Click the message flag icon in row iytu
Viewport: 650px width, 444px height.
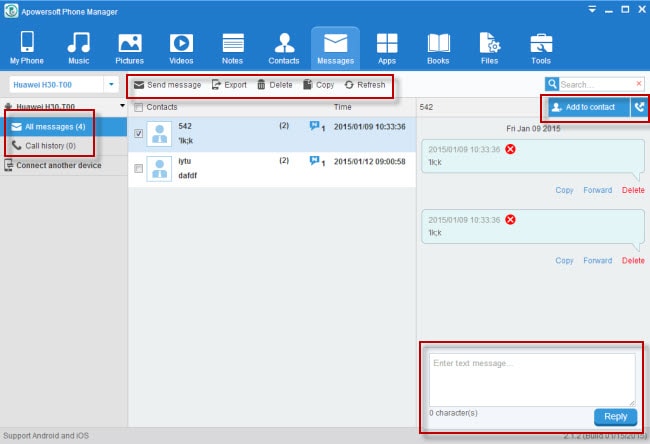click(315, 160)
